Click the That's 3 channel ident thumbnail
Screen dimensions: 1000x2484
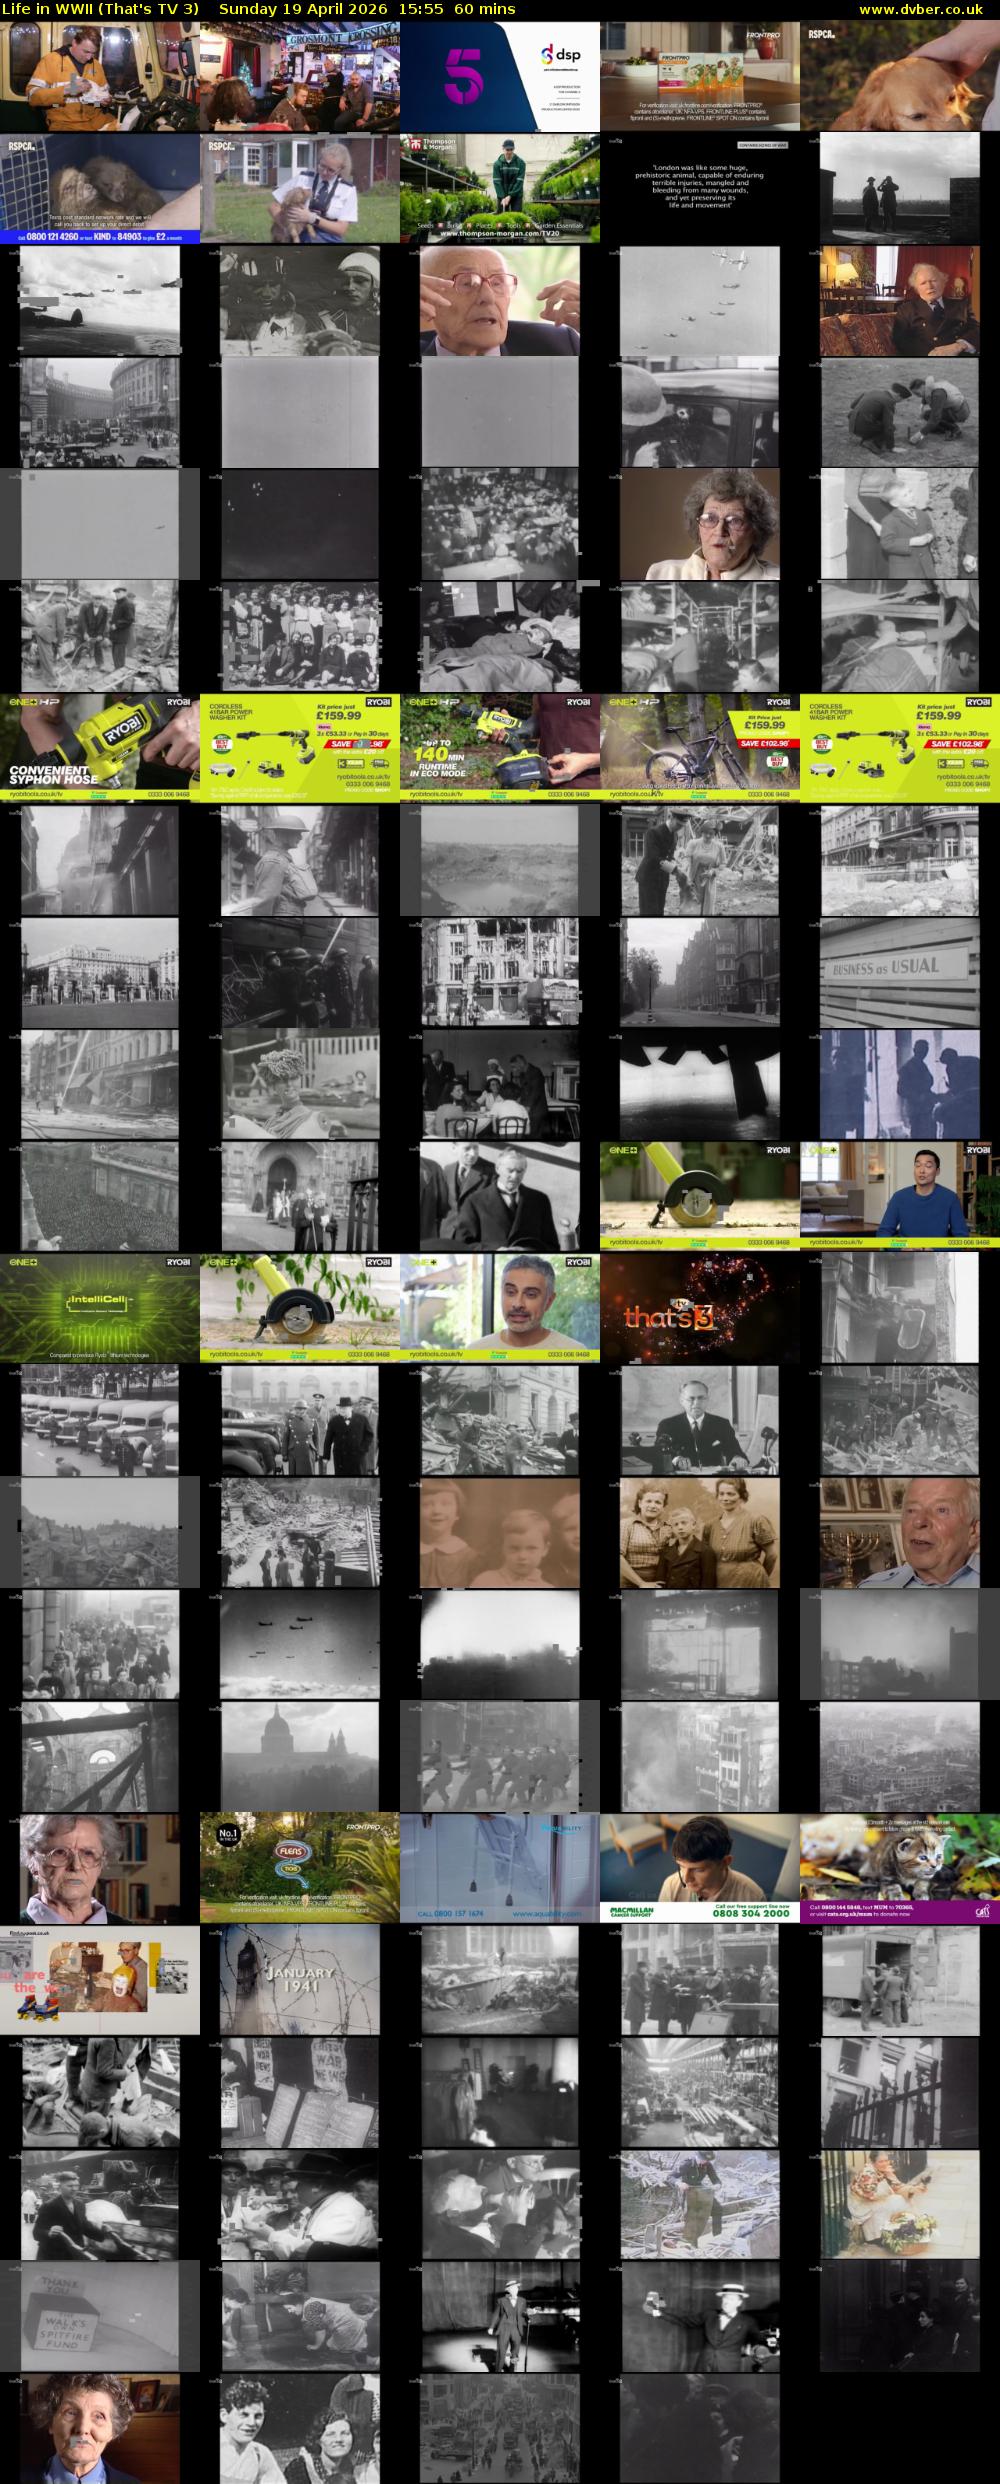700,1308
